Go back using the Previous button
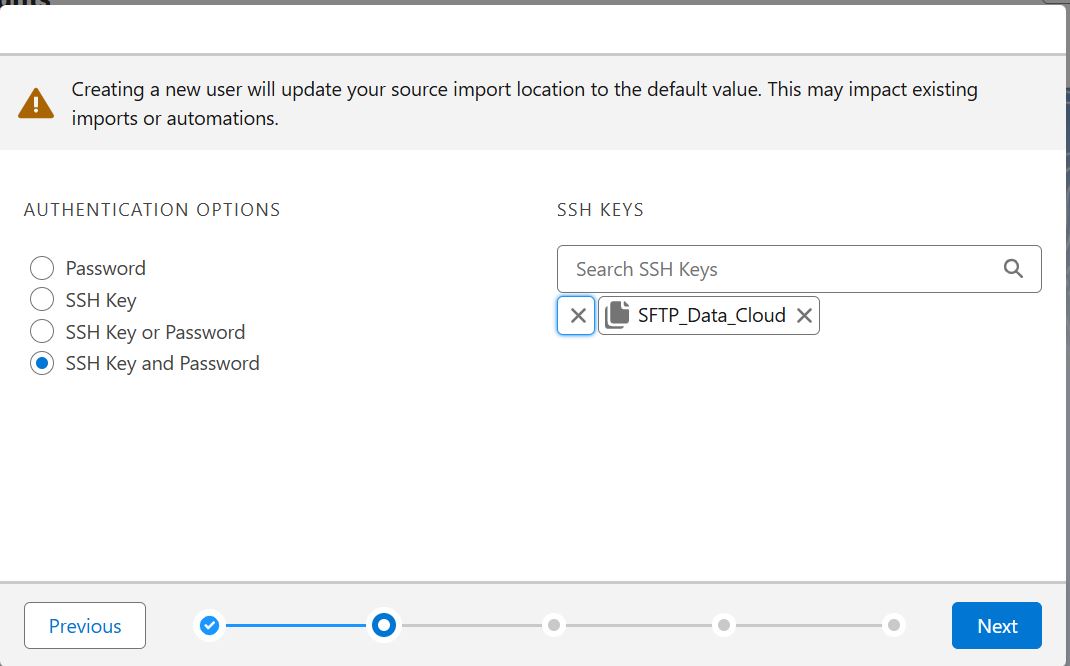1070x666 pixels. click(84, 625)
